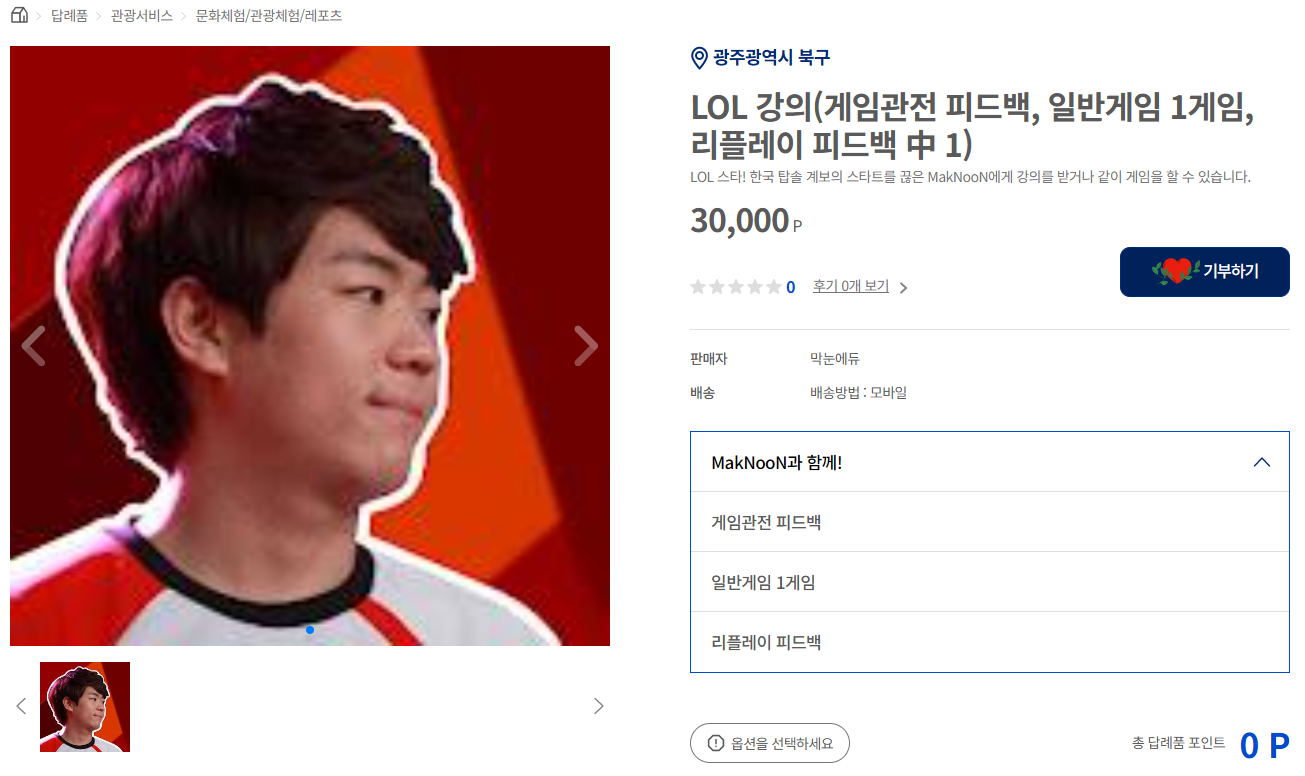1305x776 pixels.
Task: Open the 후기 0개 보기 arrow
Action: [x=903, y=288]
